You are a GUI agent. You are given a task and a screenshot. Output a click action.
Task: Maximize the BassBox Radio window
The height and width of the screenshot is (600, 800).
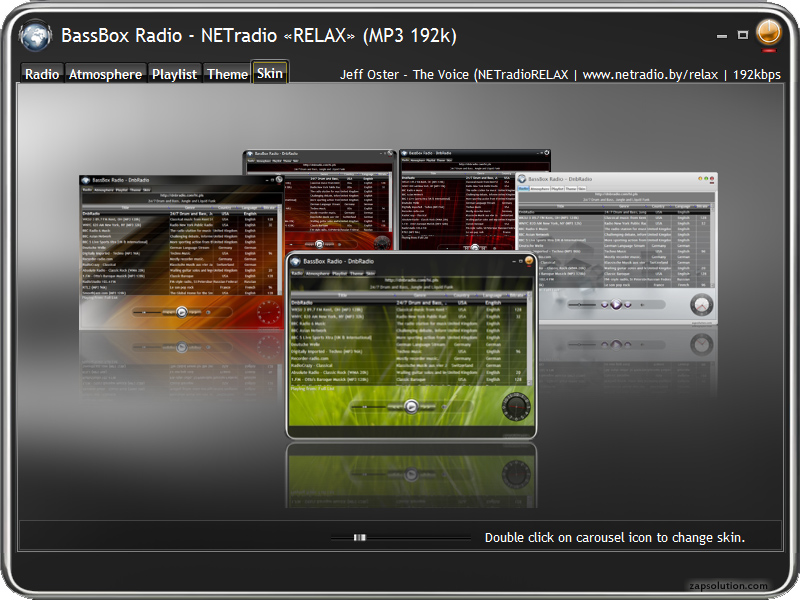[743, 35]
